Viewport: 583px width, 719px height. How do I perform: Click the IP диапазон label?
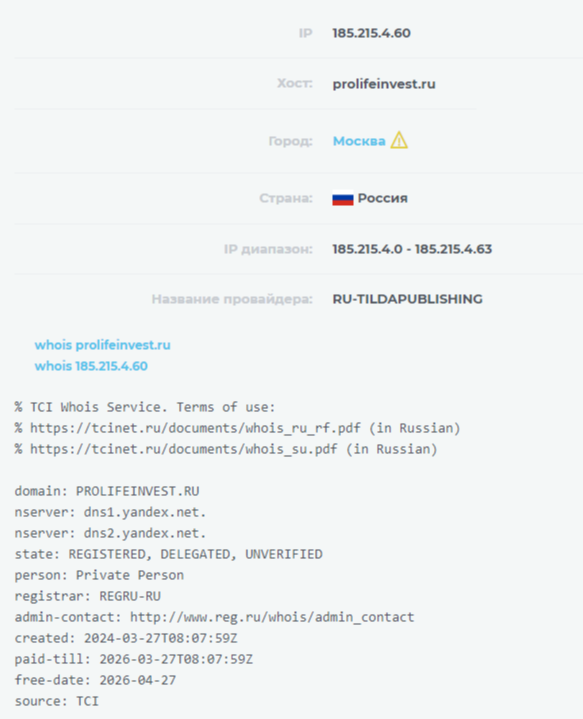[x=268, y=249]
